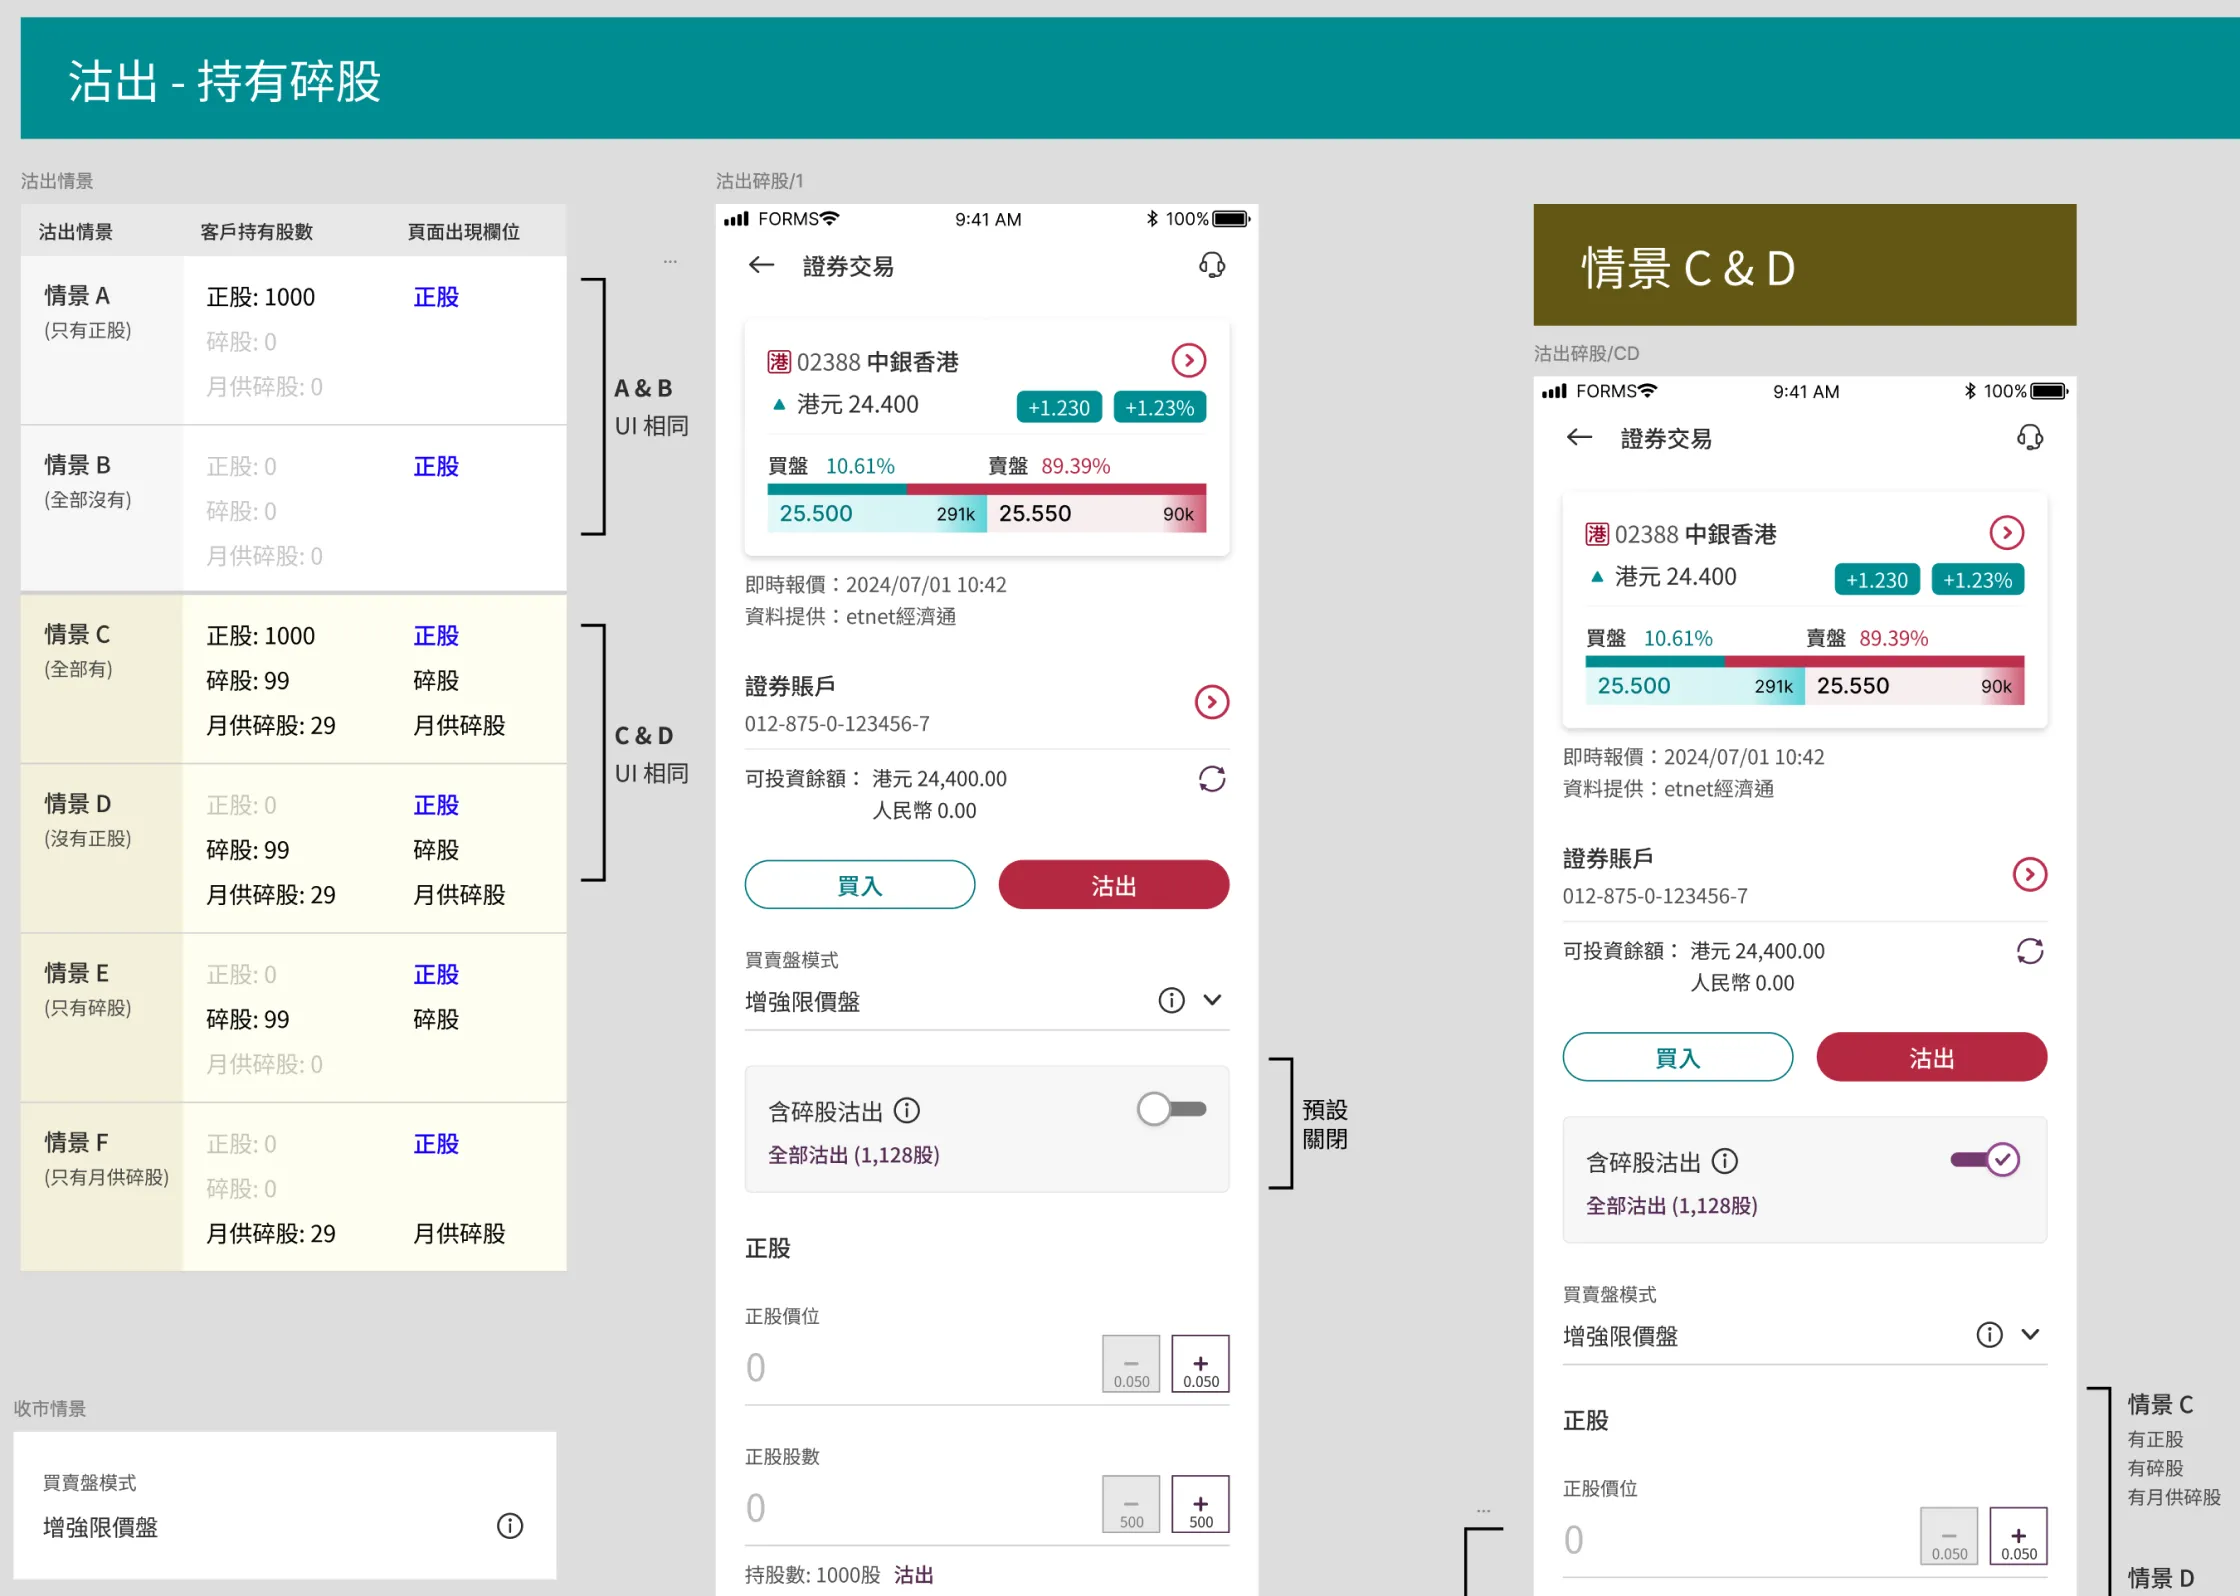Image resolution: width=2240 pixels, height=1596 pixels.
Task: Expand the 買賣盤模式 dropdown
Action: 1213,1000
